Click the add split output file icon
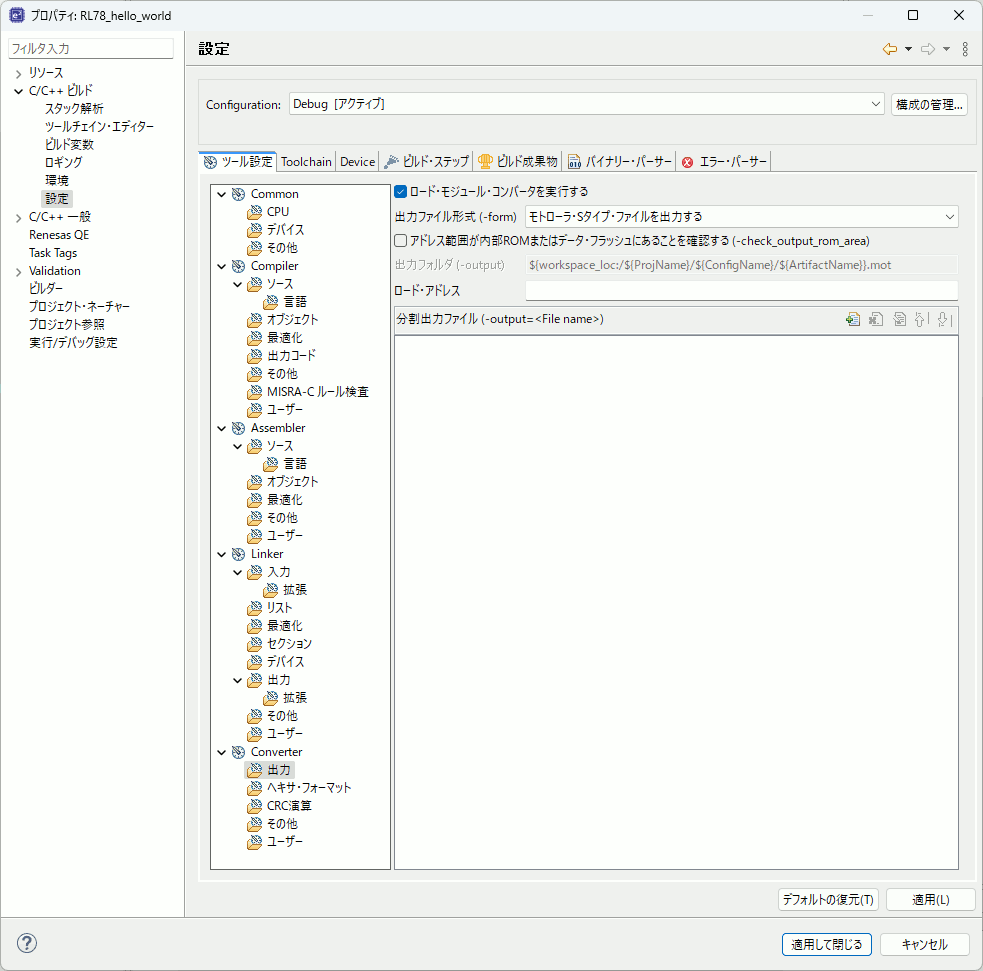This screenshot has height=971, width=983. [x=852, y=320]
